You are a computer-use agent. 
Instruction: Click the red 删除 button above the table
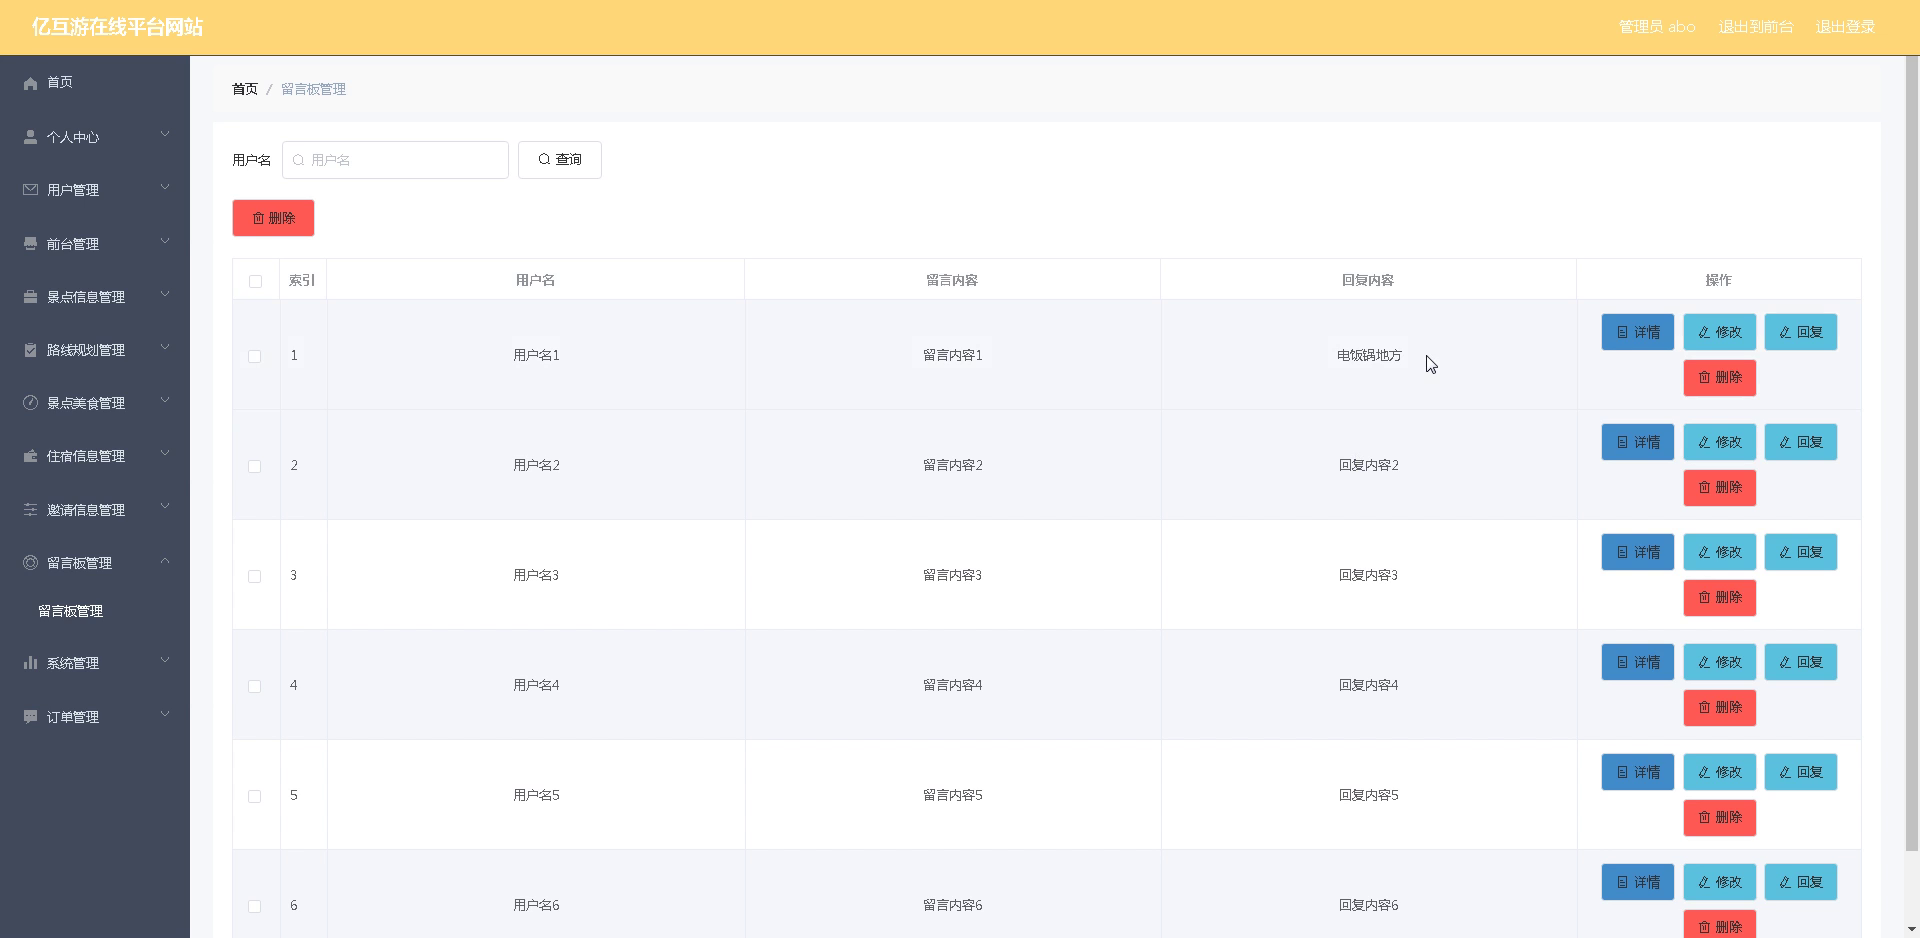(273, 218)
